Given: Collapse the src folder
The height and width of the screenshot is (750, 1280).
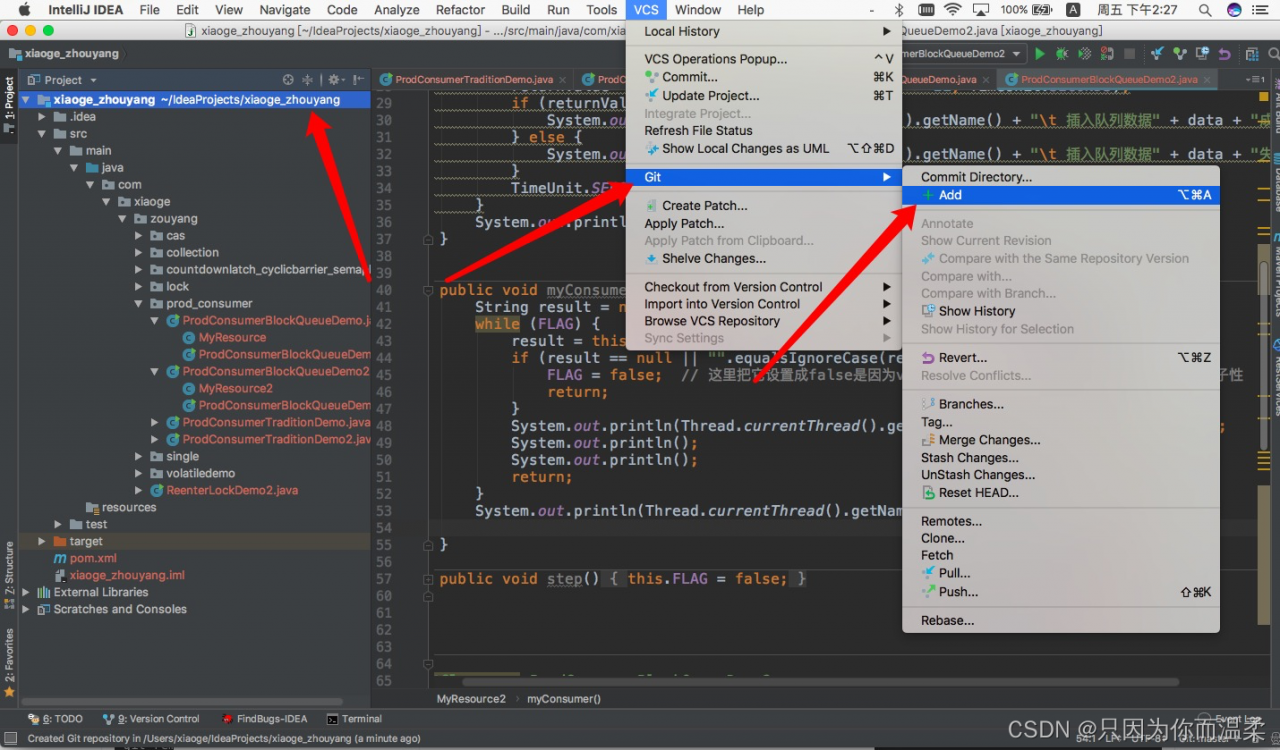Looking at the screenshot, I should [42, 134].
